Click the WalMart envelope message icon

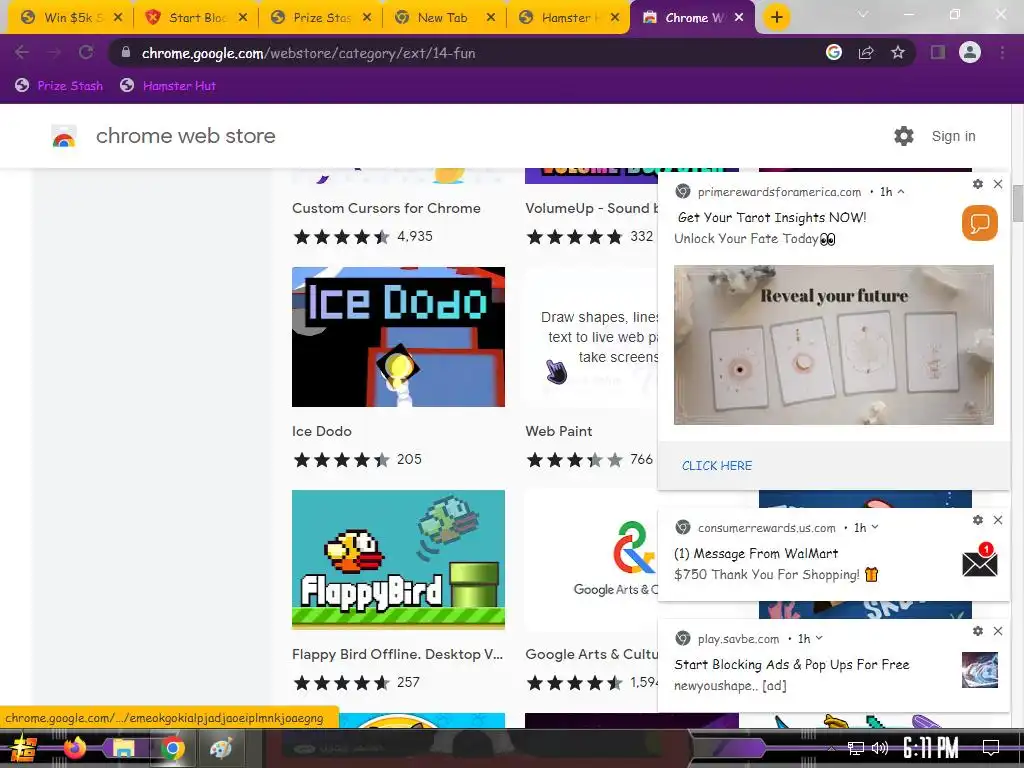(980, 560)
